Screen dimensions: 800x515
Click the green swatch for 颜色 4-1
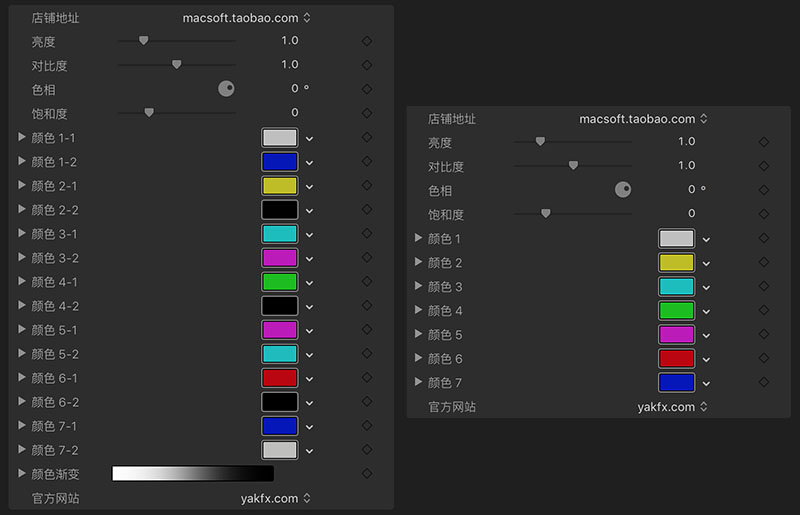[x=280, y=282]
